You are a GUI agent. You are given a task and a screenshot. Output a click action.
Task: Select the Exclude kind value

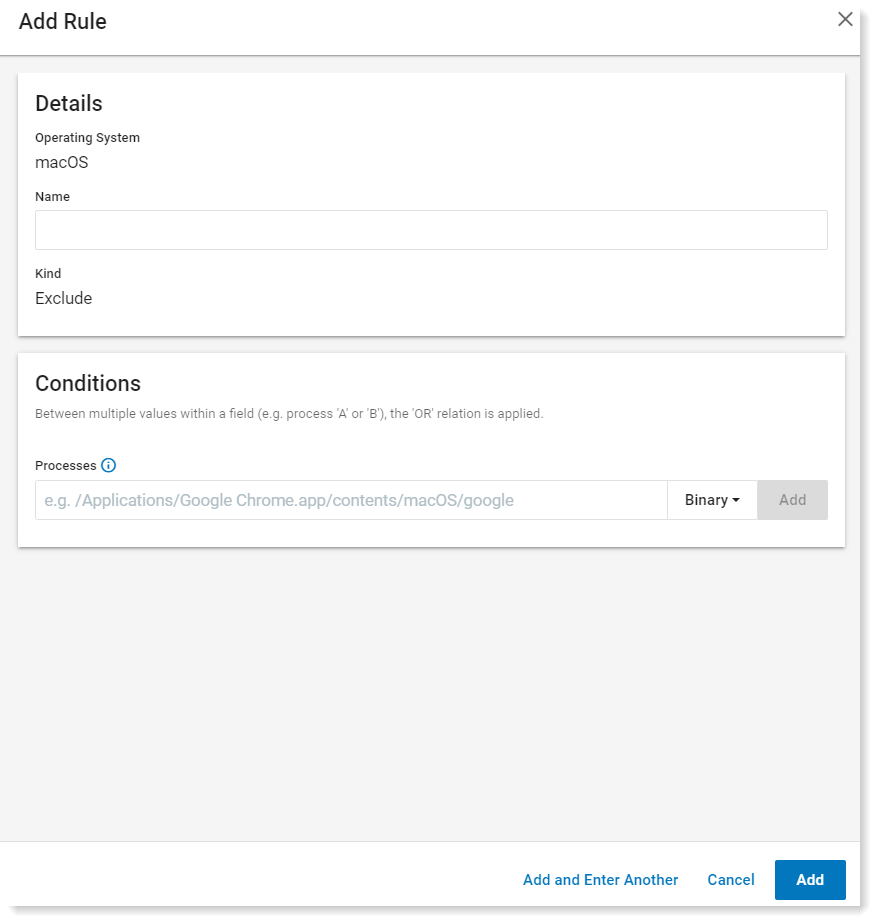pos(64,298)
